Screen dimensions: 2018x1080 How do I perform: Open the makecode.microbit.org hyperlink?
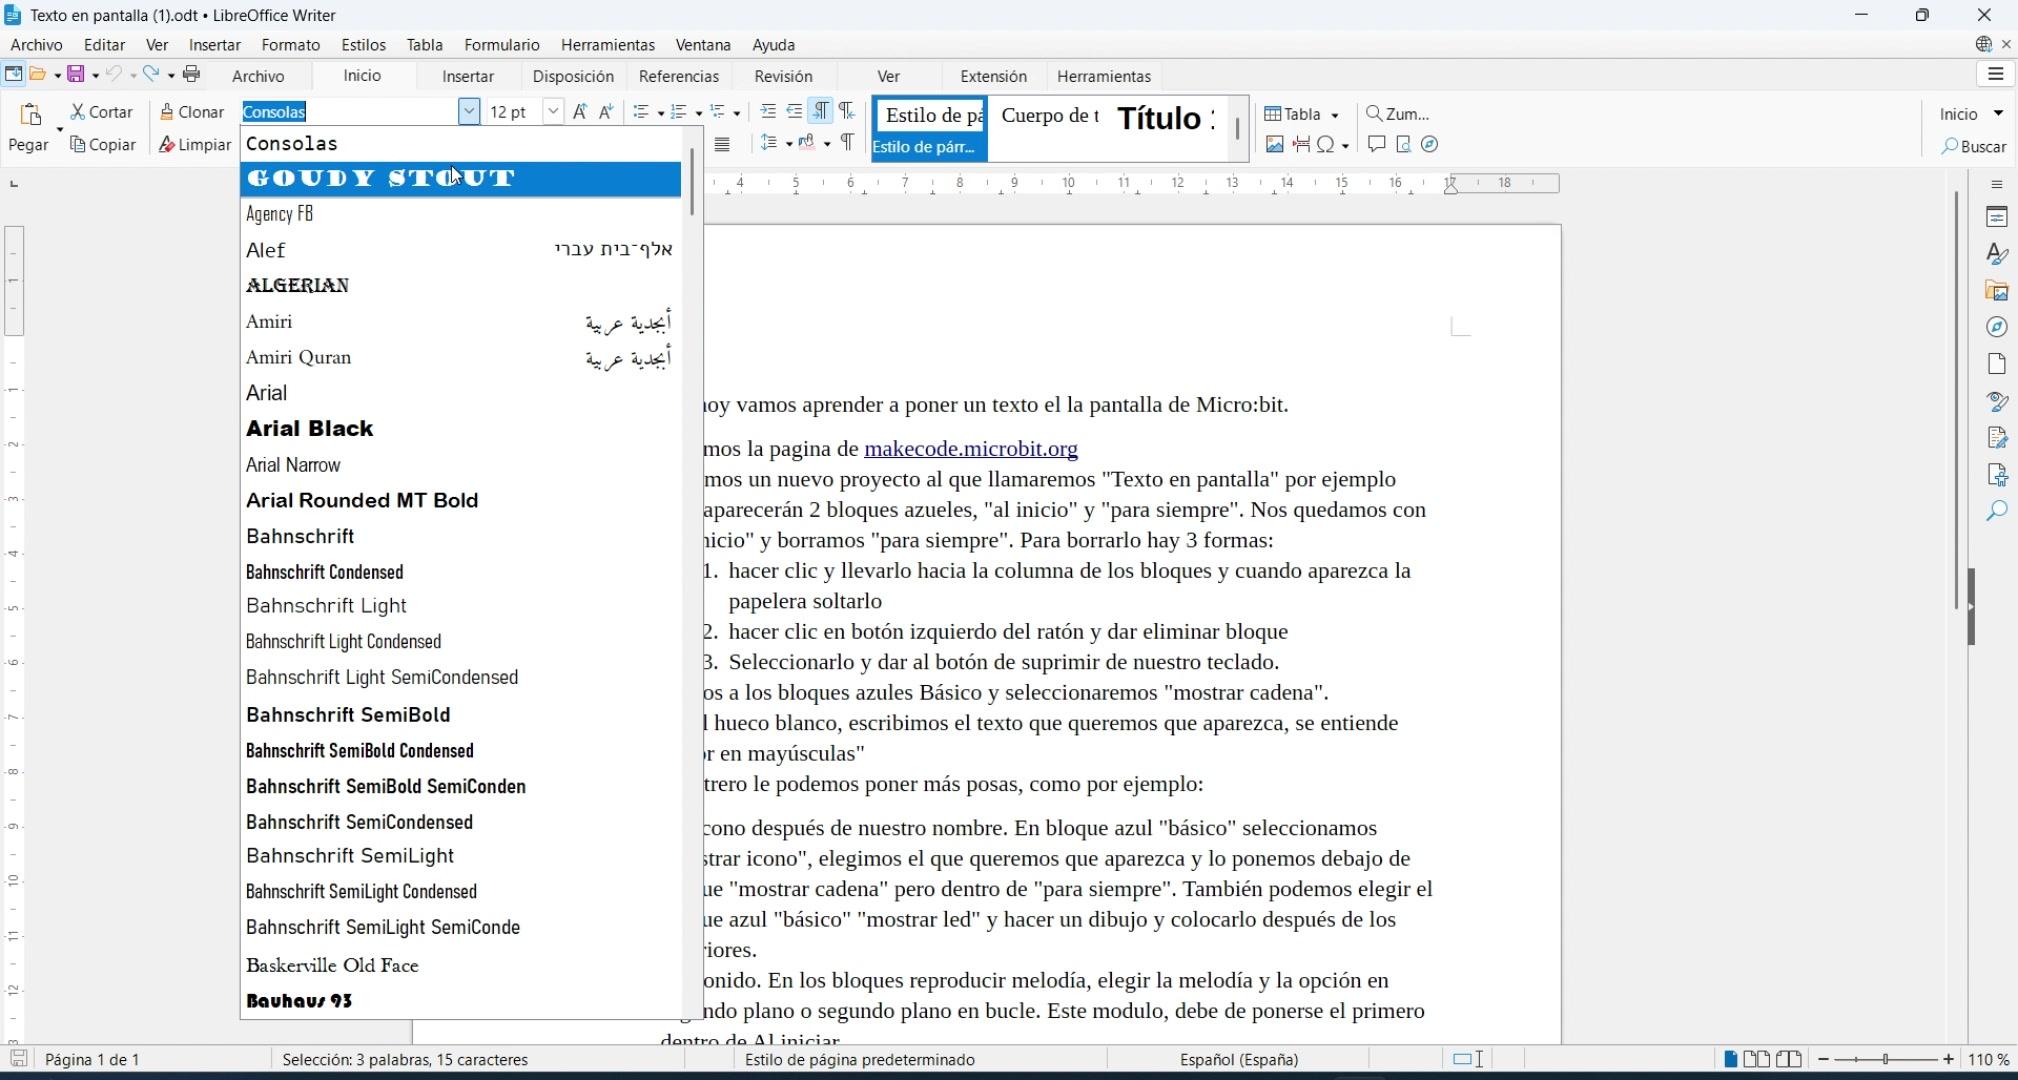tap(970, 449)
